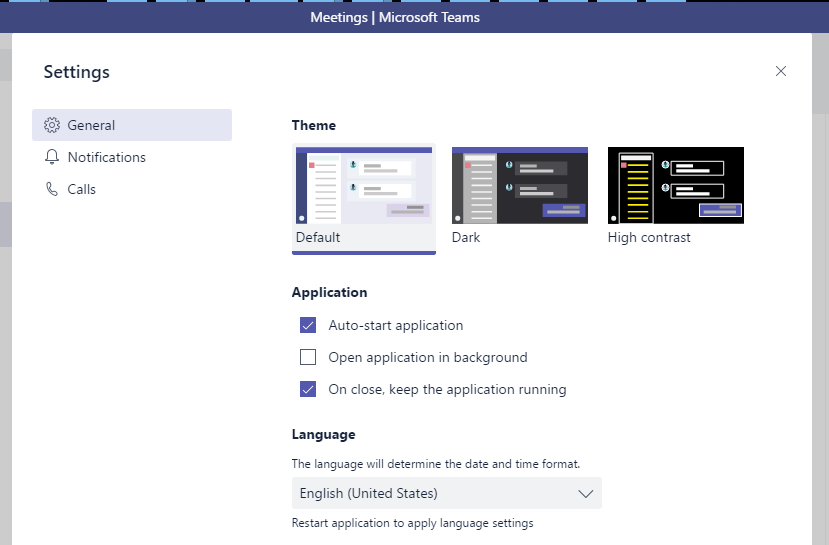The height and width of the screenshot is (545, 829).
Task: Click the "Default" theme label text
Action: [x=318, y=237]
